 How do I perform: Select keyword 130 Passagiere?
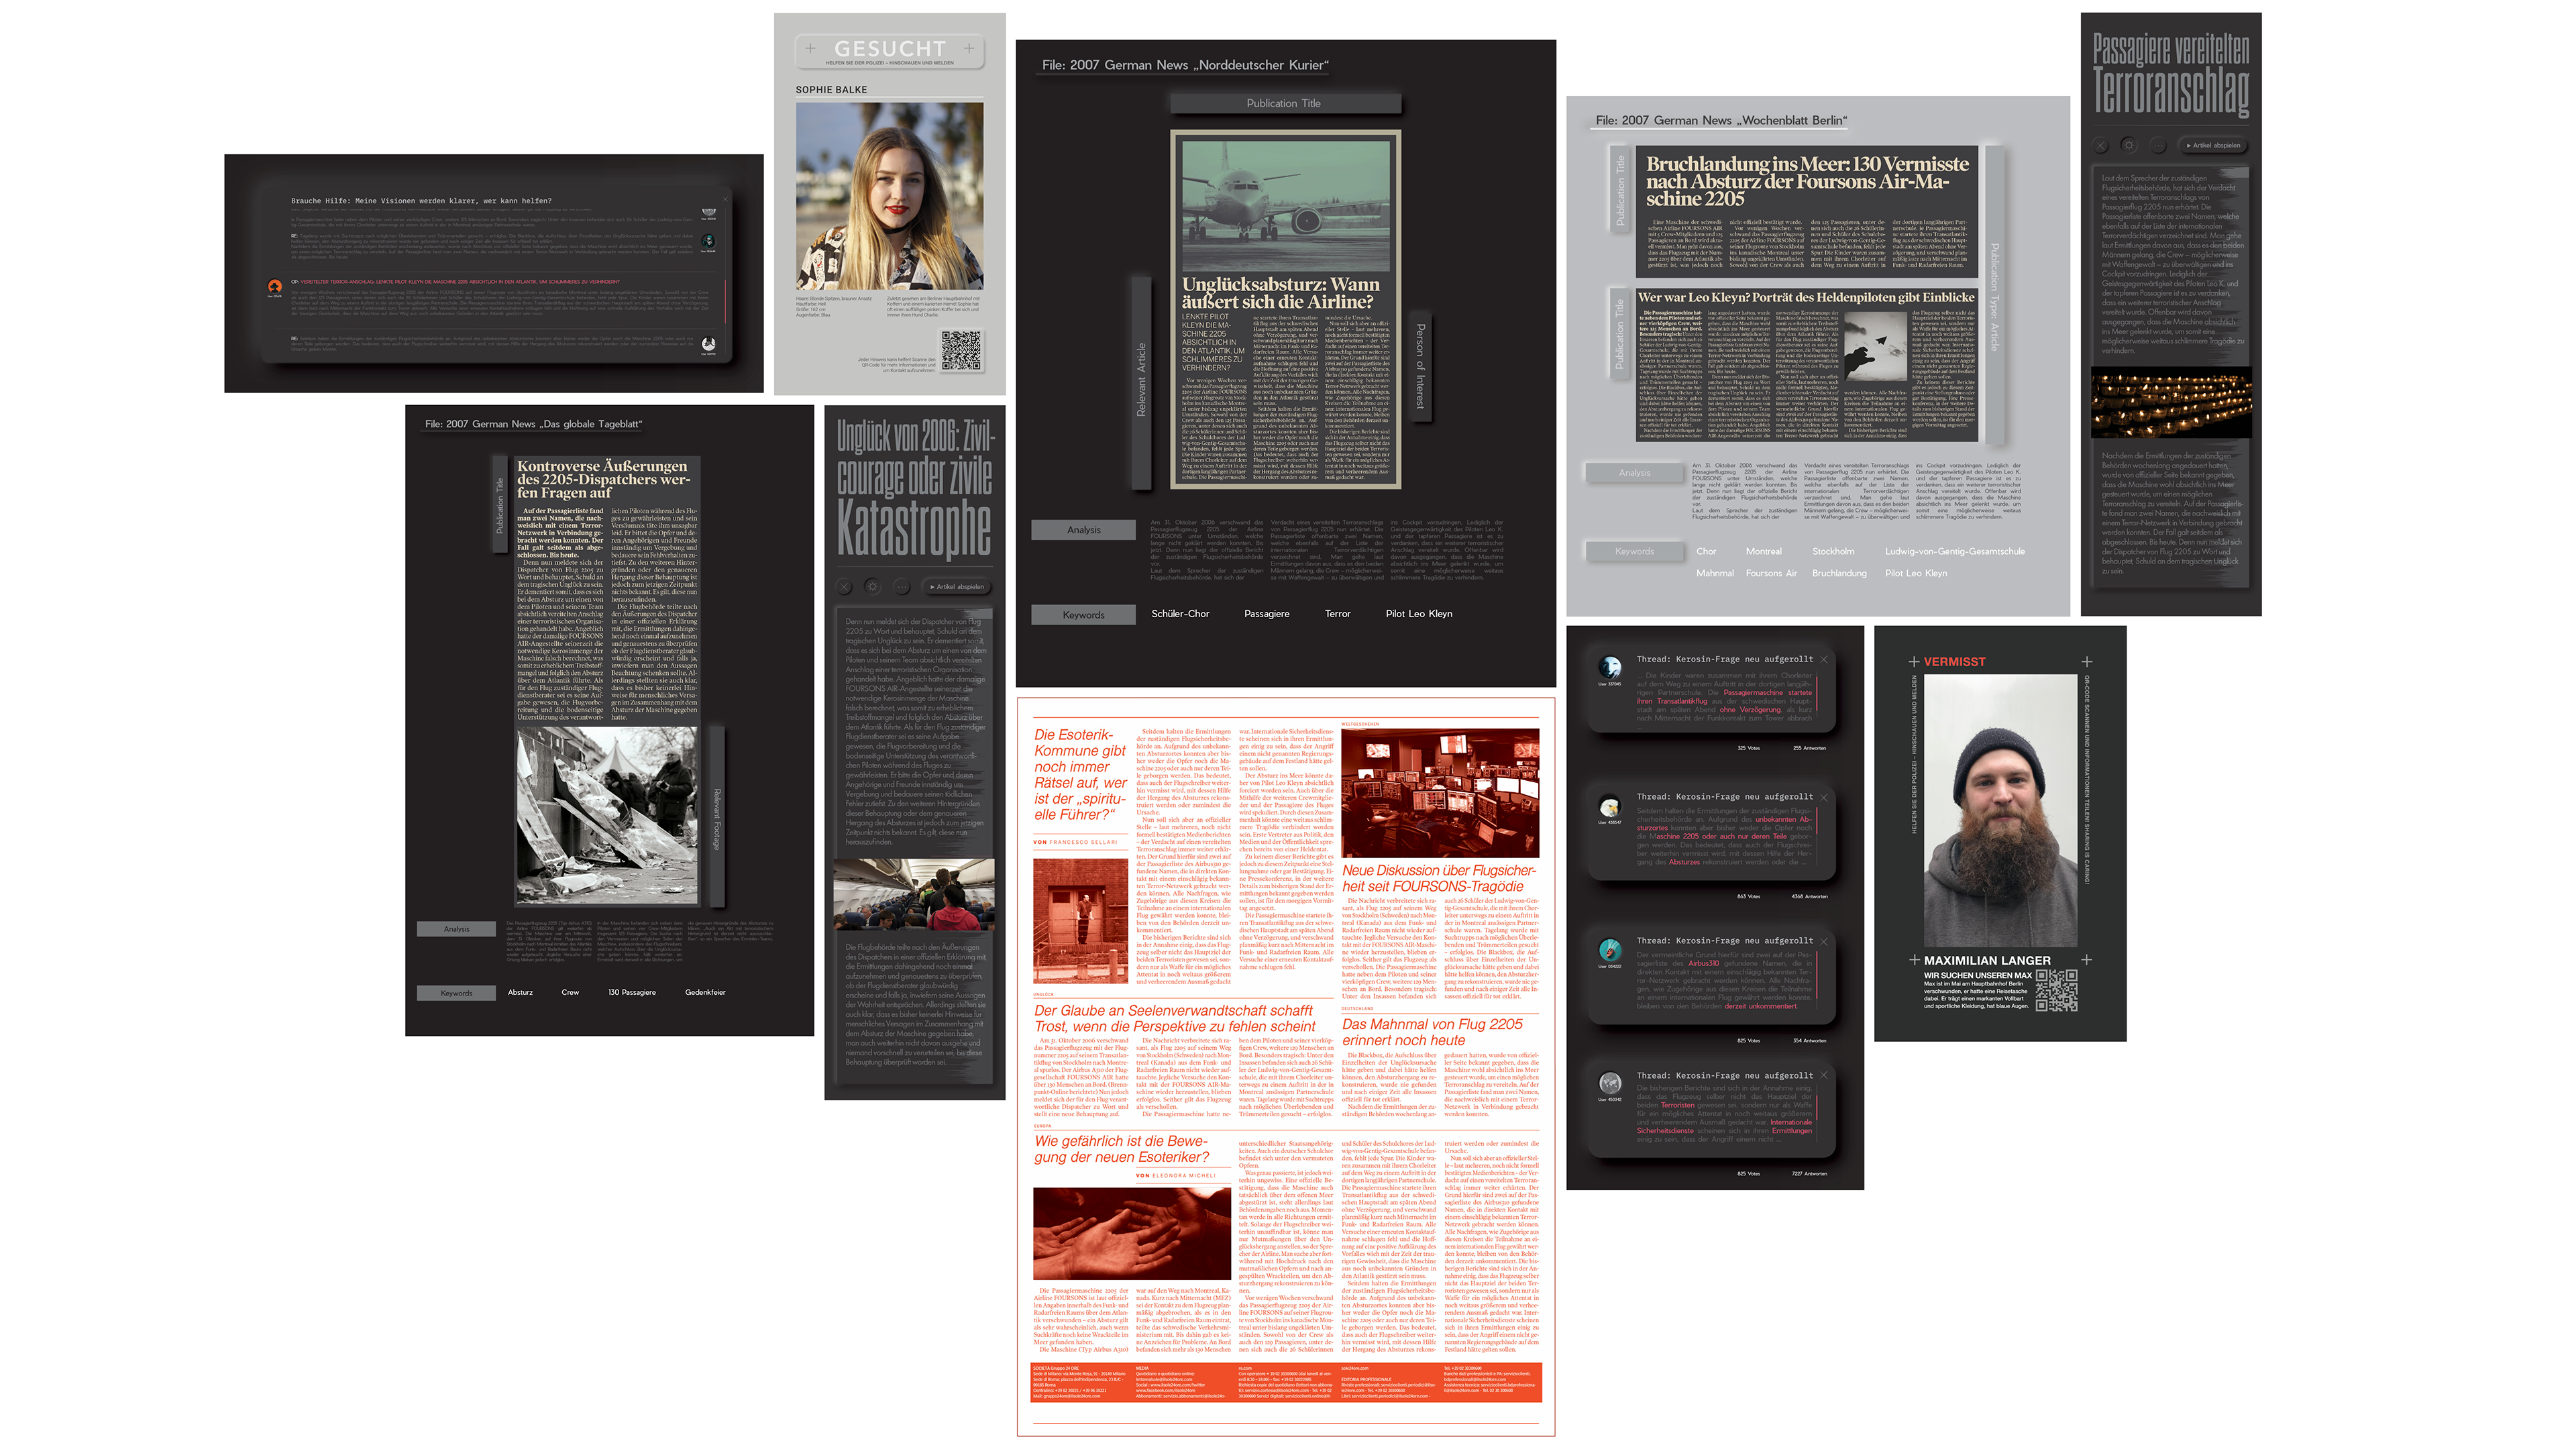tap(631, 993)
